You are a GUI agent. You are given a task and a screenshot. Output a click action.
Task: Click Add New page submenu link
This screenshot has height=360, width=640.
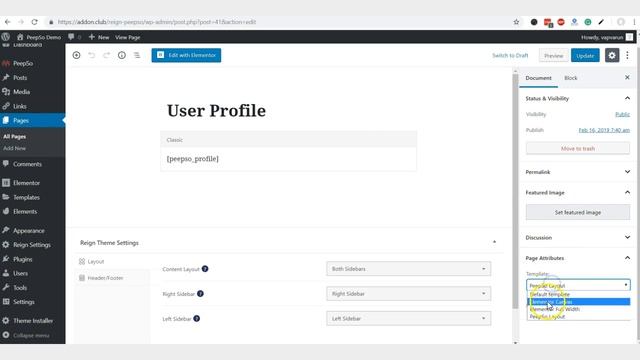(14, 148)
